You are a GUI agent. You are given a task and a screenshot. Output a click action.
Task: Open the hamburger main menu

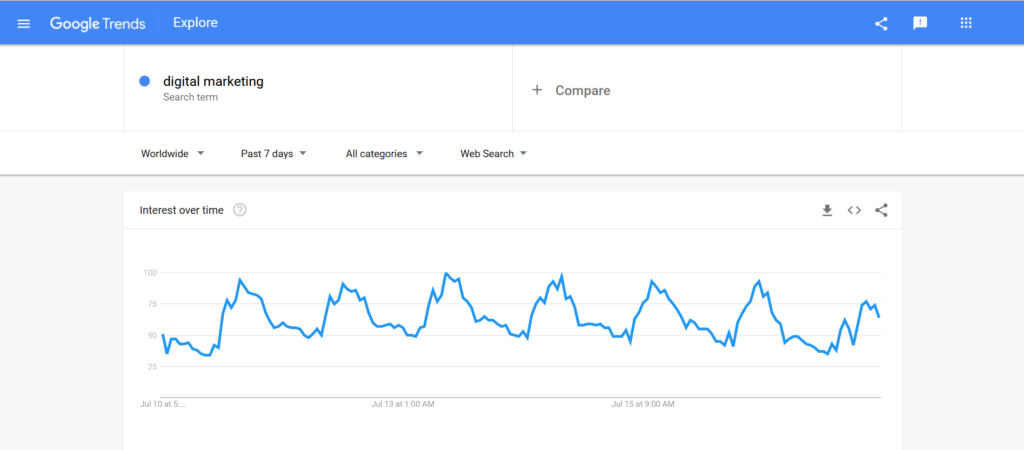pyautogui.click(x=24, y=24)
